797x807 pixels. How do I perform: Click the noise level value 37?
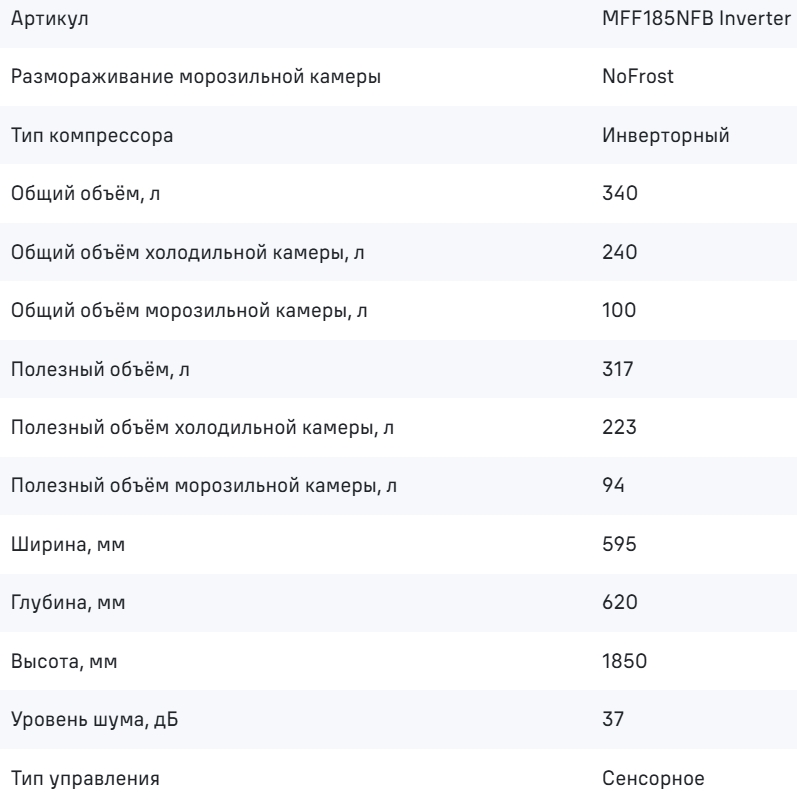point(613,719)
